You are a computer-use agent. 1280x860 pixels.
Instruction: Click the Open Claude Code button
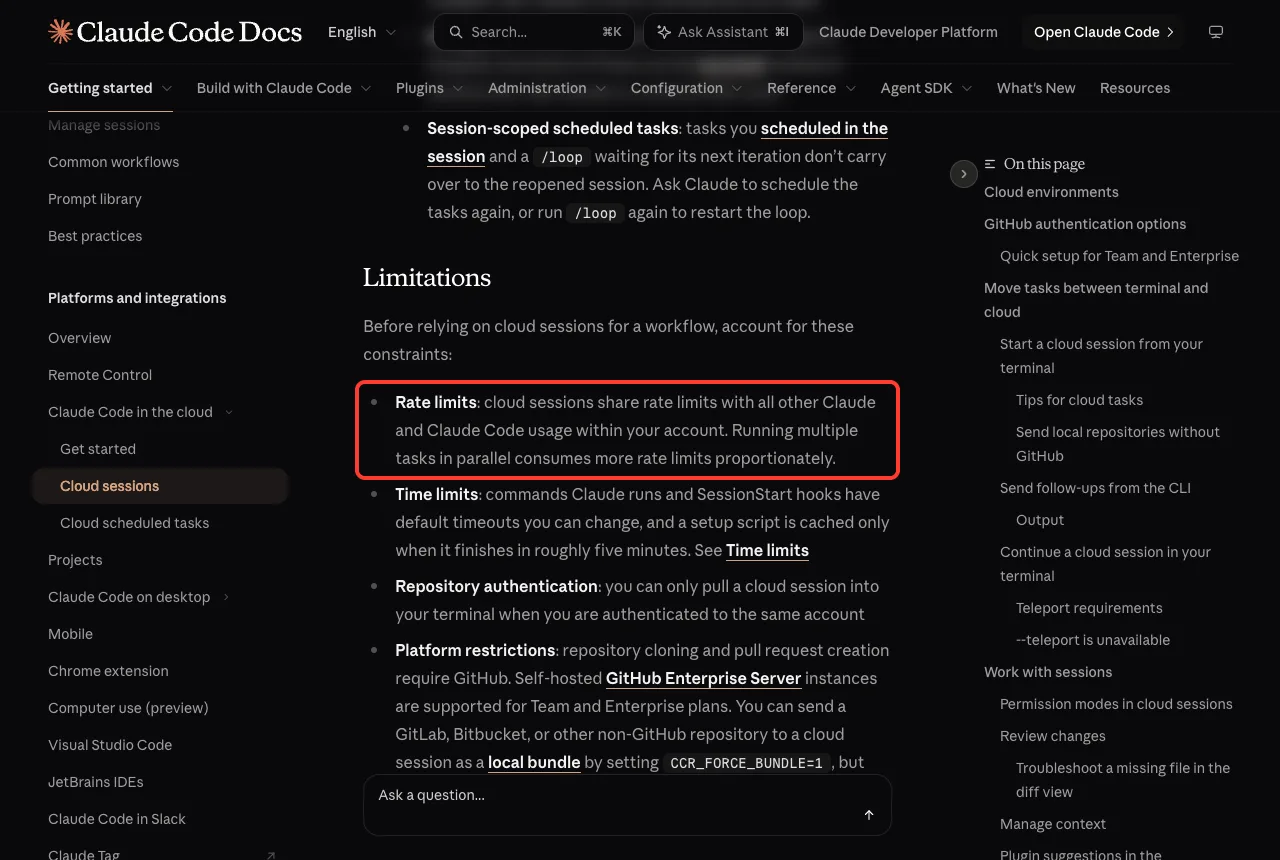[x=1103, y=32]
